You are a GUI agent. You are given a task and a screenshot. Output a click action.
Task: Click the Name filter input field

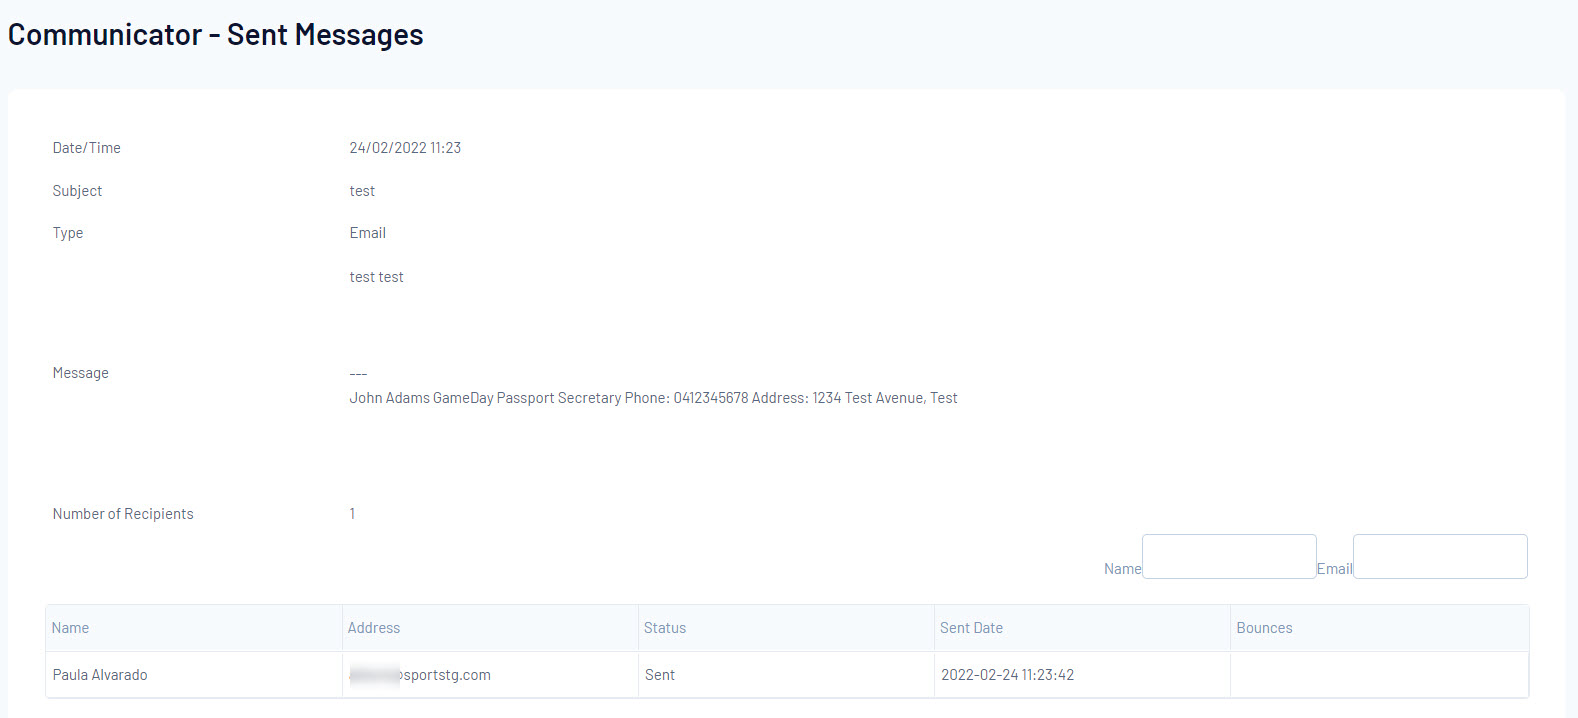tap(1229, 556)
